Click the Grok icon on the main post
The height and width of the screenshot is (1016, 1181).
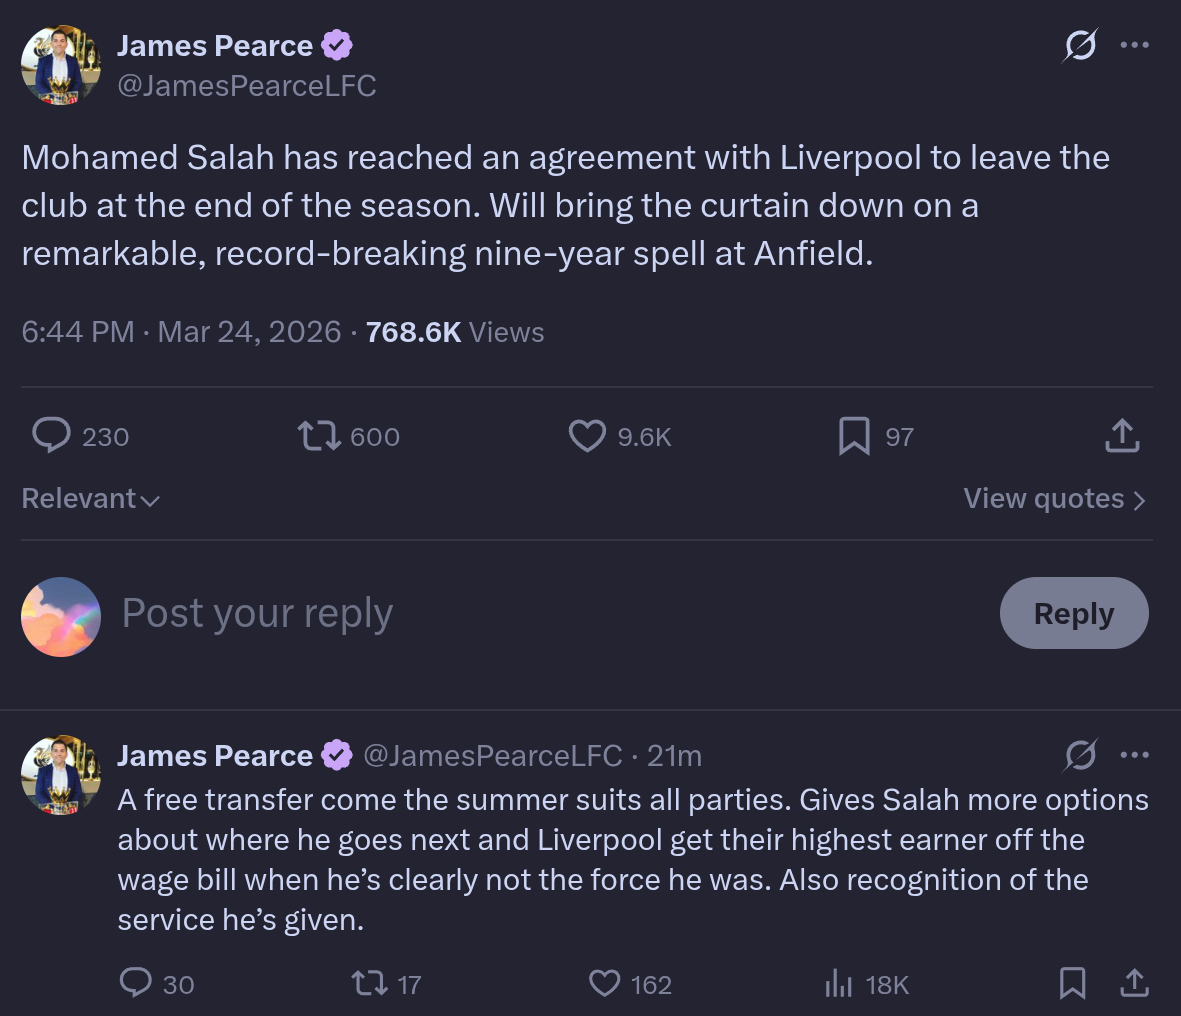pyautogui.click(x=1080, y=45)
